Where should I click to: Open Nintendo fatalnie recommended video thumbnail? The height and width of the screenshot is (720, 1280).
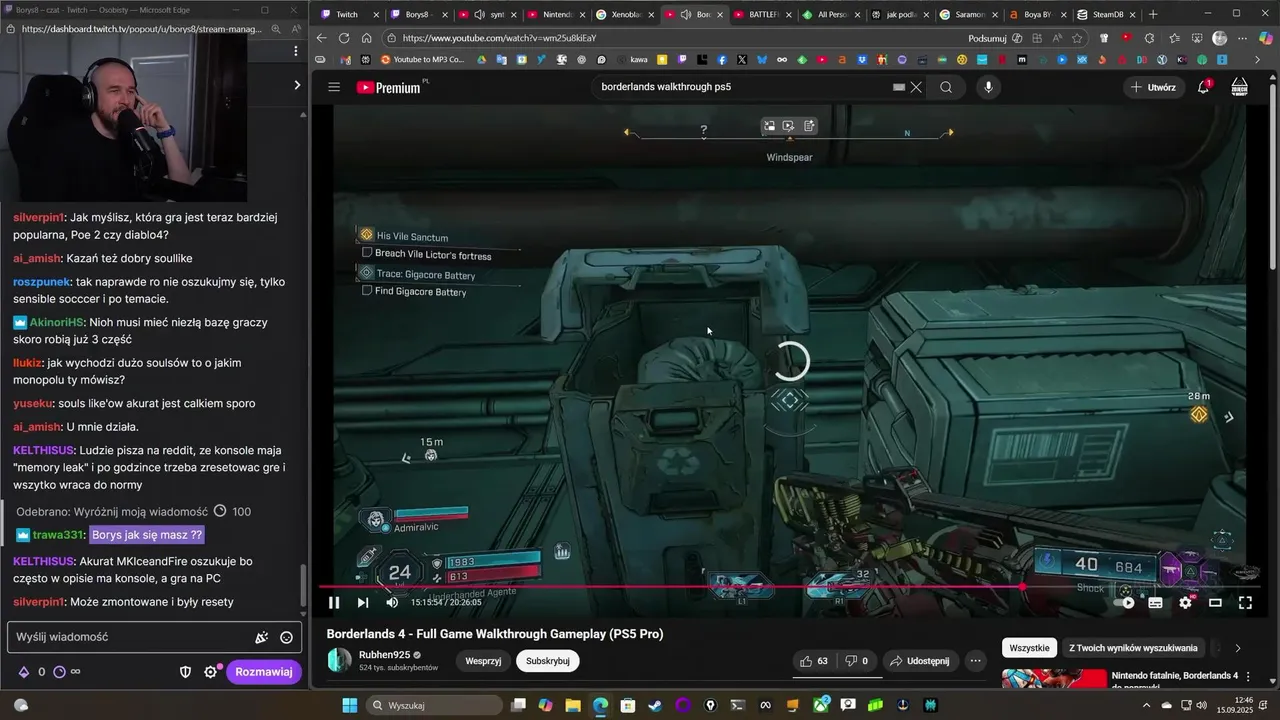coord(1054,679)
